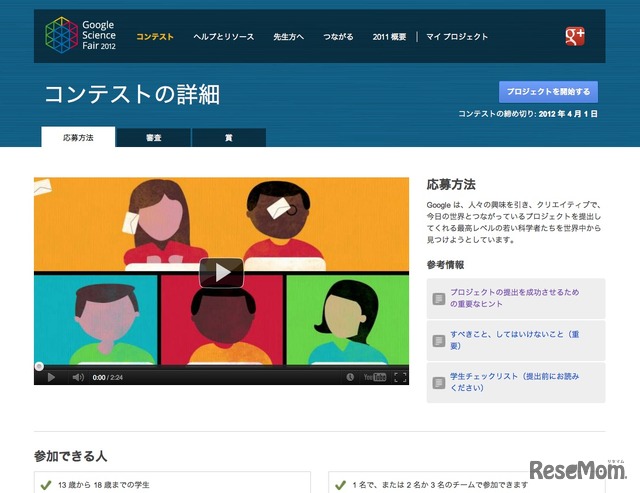
Task: Select the 応募方法 tab
Action: point(78,137)
